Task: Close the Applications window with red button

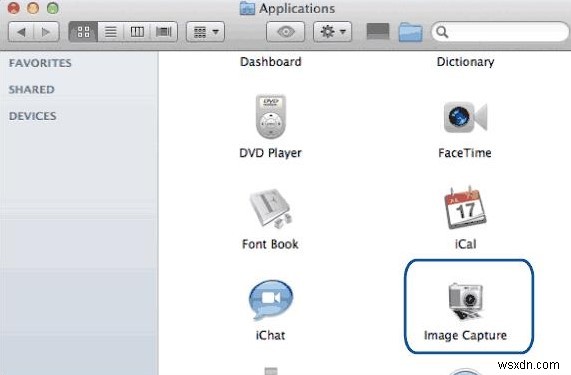Action: pos(14,8)
